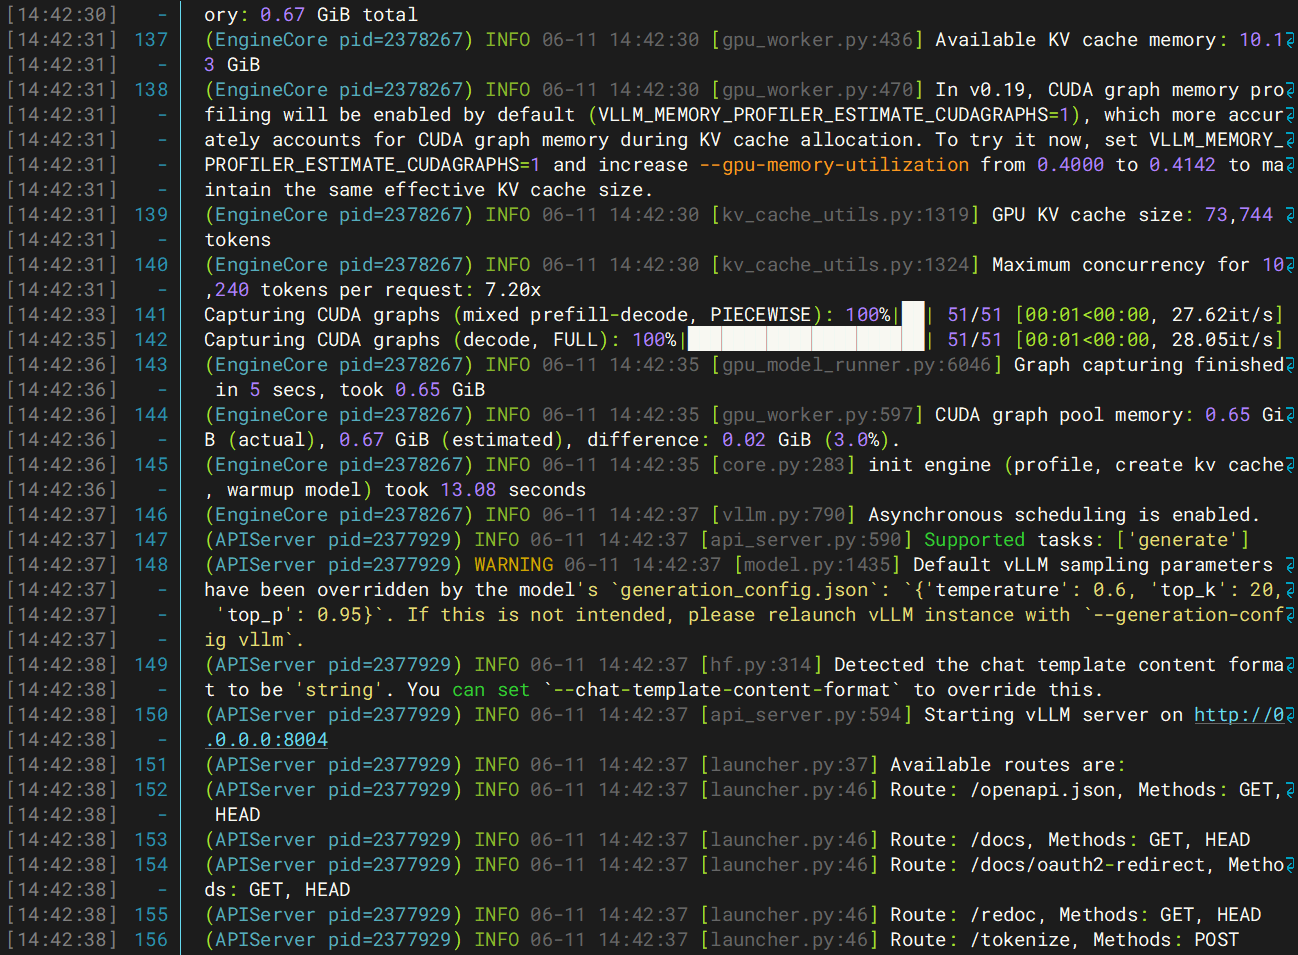Viewport: 1298px width, 955px height.
Task: Select log line number 141
Action: [151, 315]
